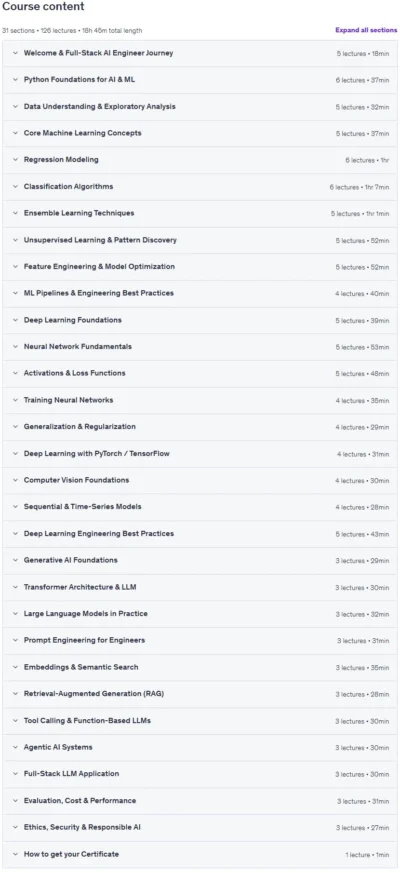Click the chevron beside Regression Modeling
400x873 pixels.
pos(15,160)
